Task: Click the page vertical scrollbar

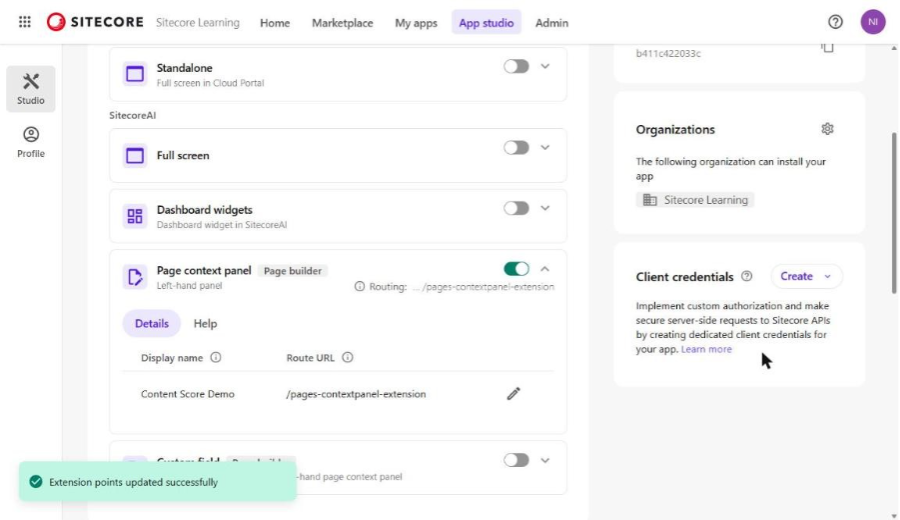Action: 894,212
